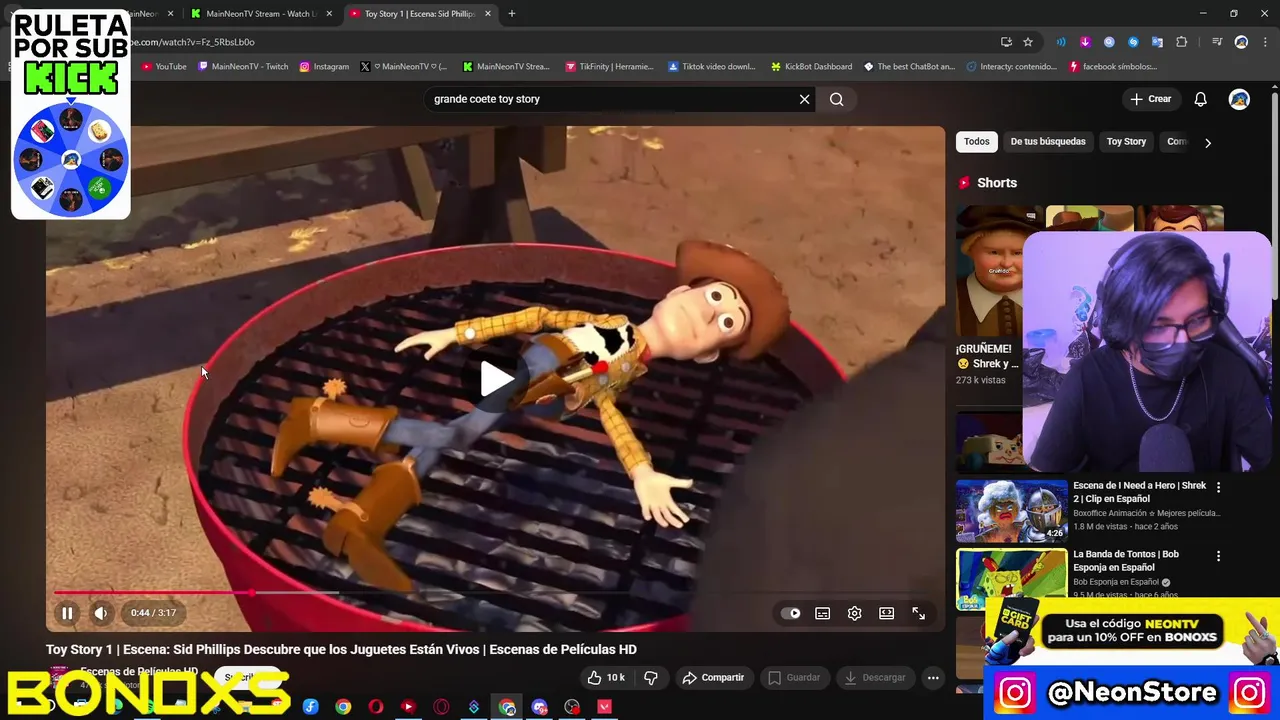The image size is (1280, 720).
Task: Click the install app icon in address bar
Action: click(1006, 42)
